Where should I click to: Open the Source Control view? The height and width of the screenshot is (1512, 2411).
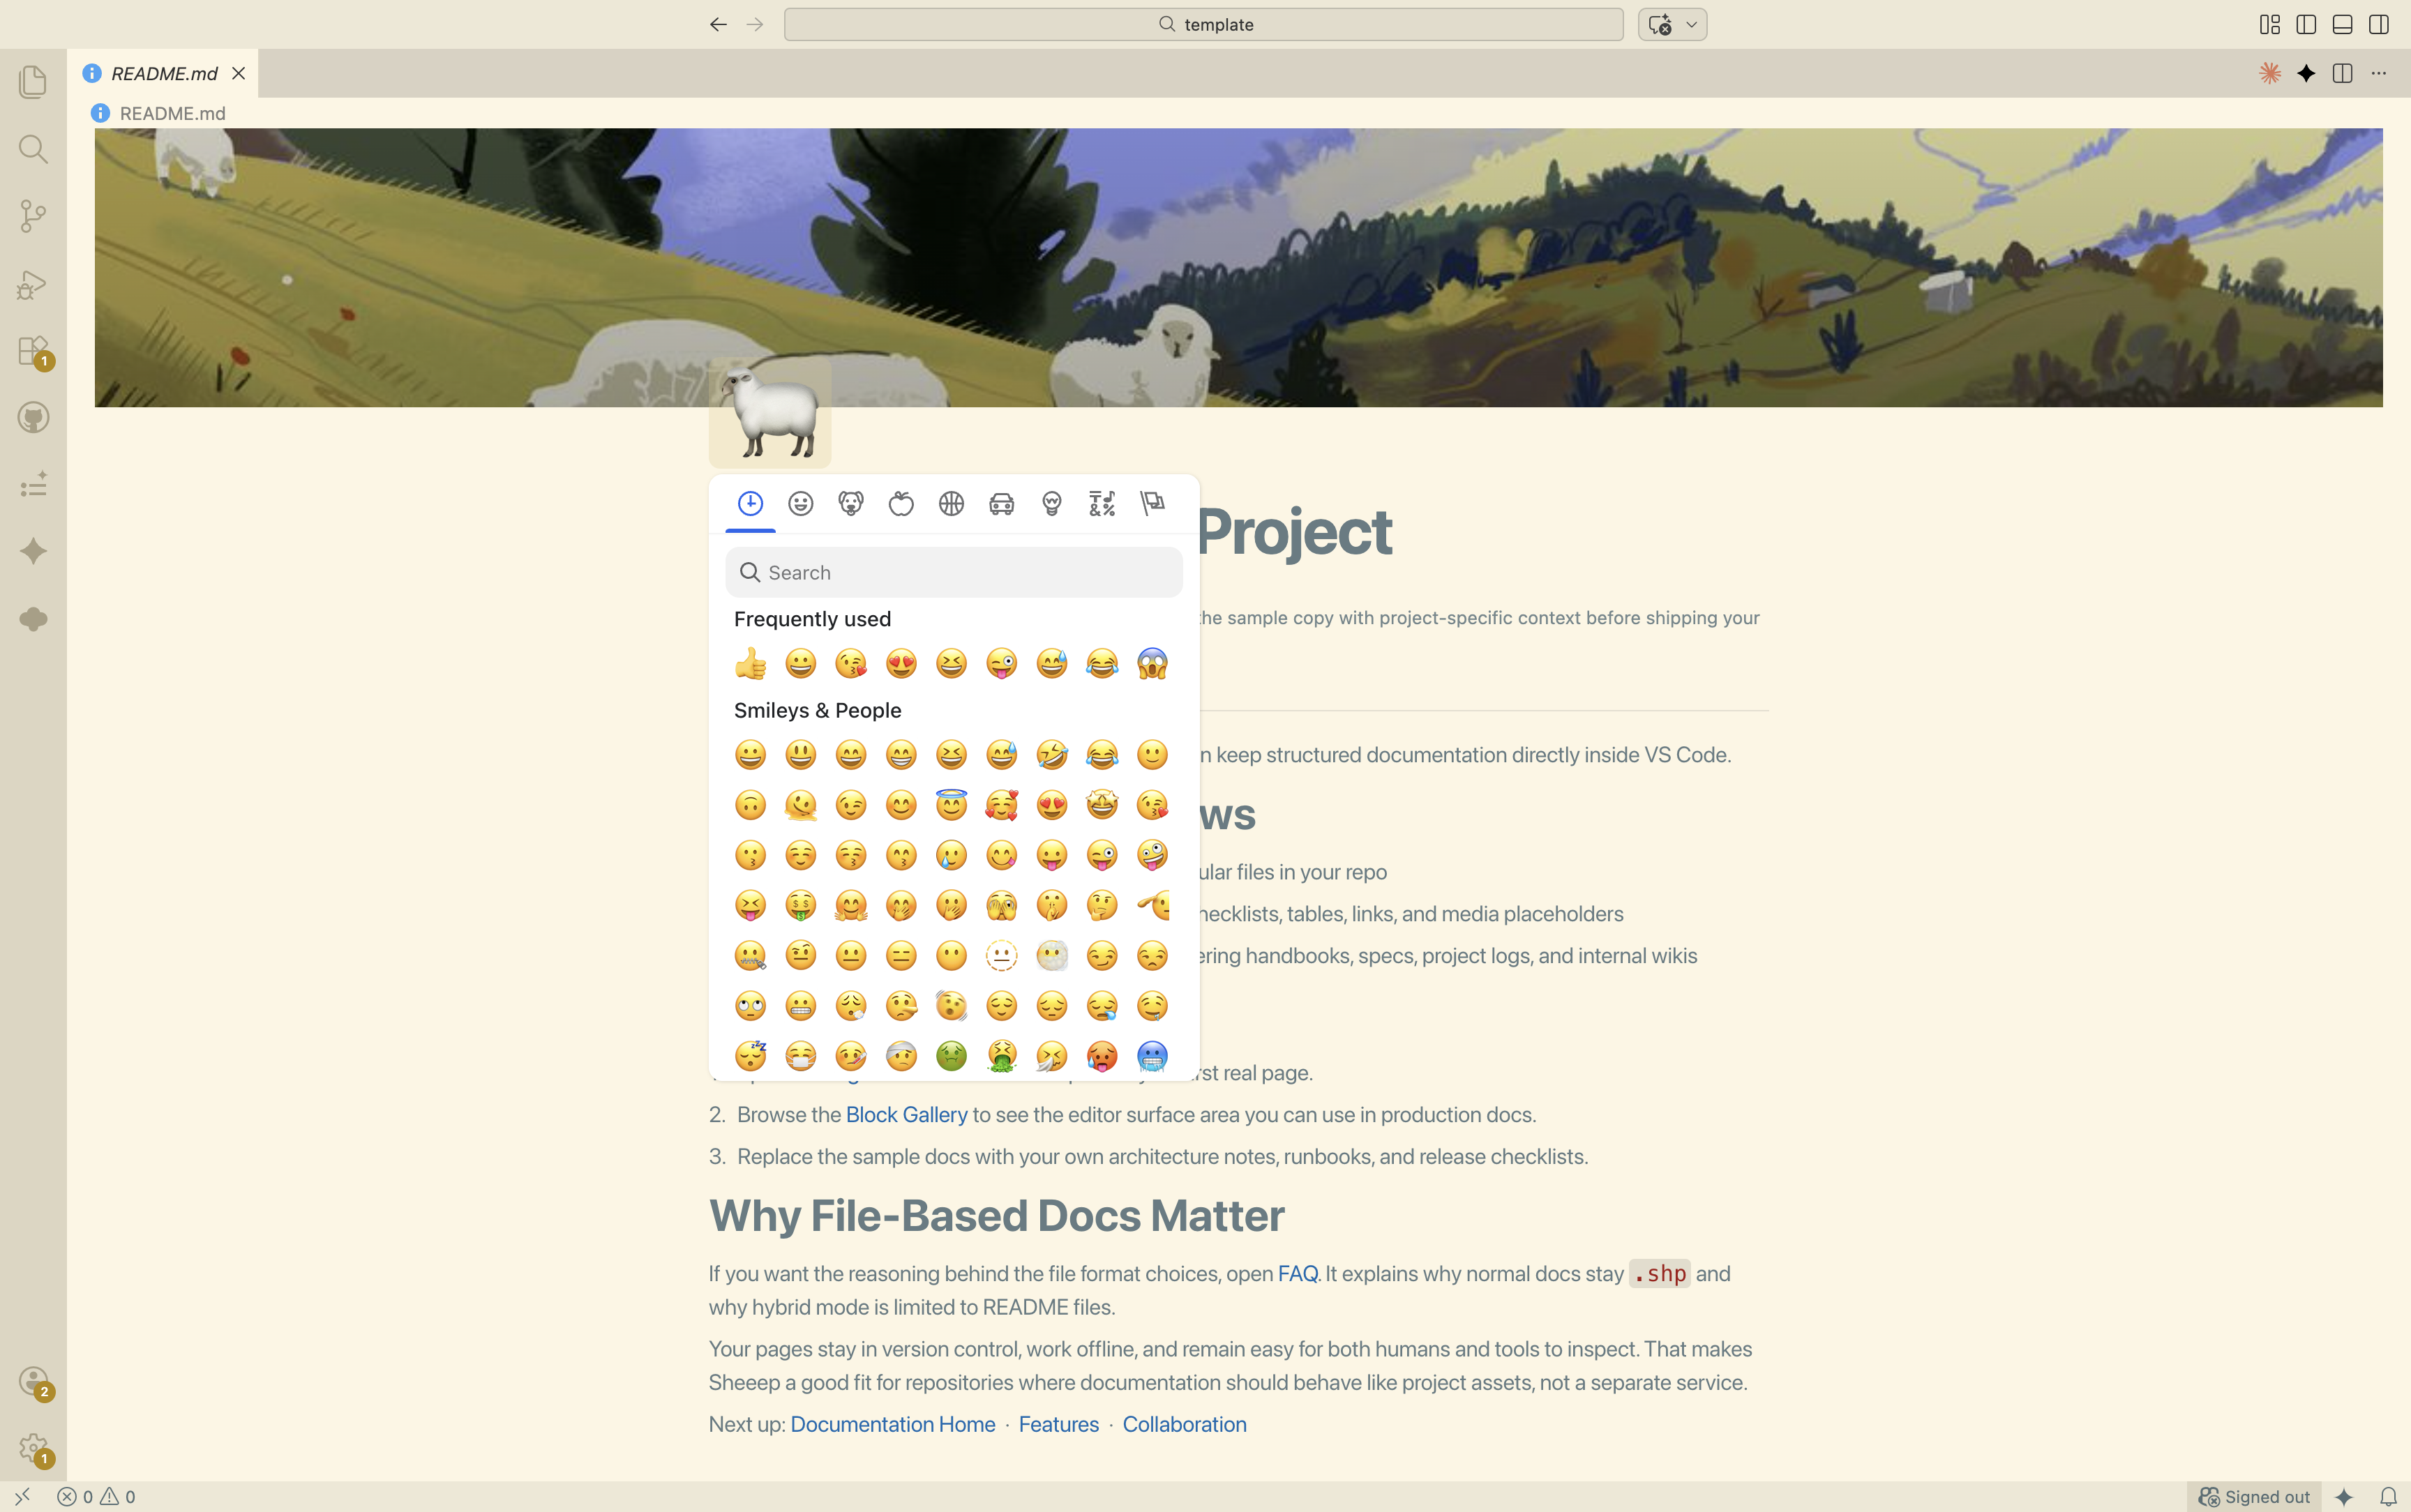(33, 216)
